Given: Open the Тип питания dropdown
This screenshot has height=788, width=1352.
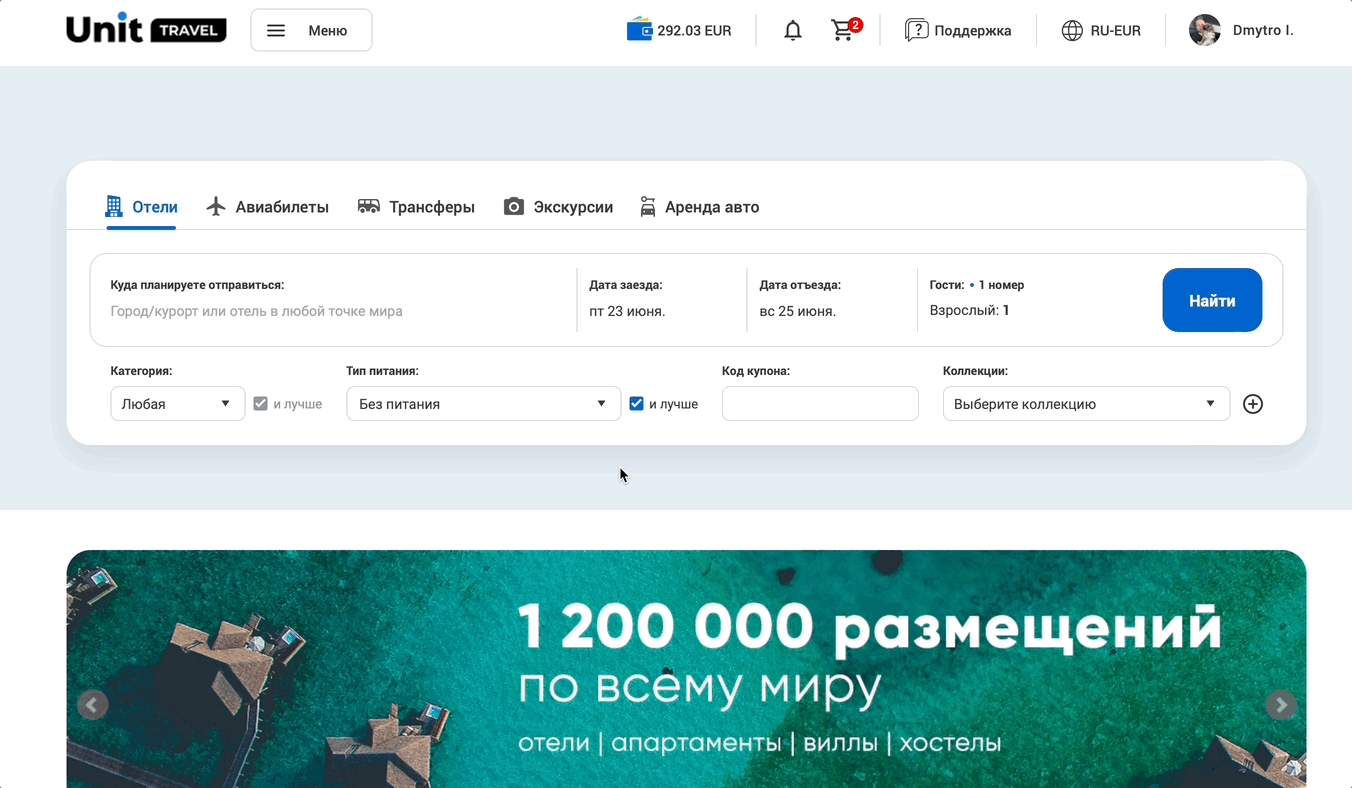Looking at the screenshot, I should click(483, 404).
